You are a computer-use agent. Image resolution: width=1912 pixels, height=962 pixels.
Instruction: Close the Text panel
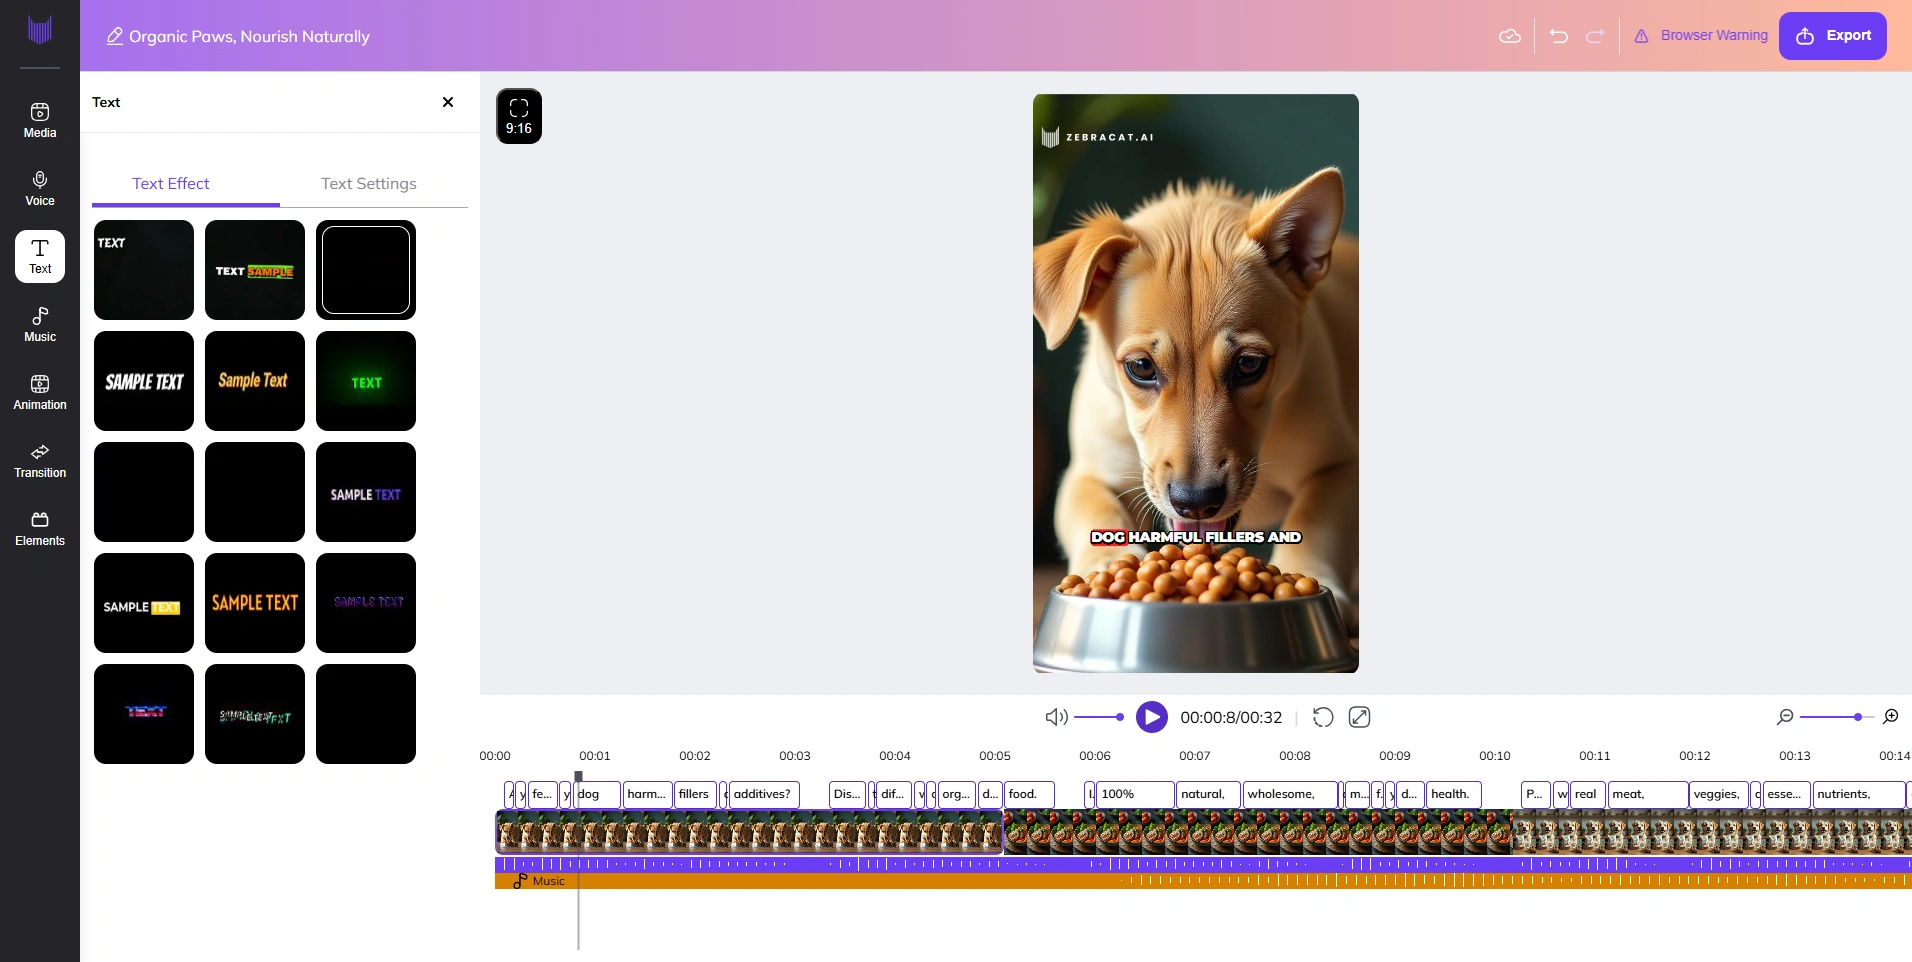(x=448, y=102)
